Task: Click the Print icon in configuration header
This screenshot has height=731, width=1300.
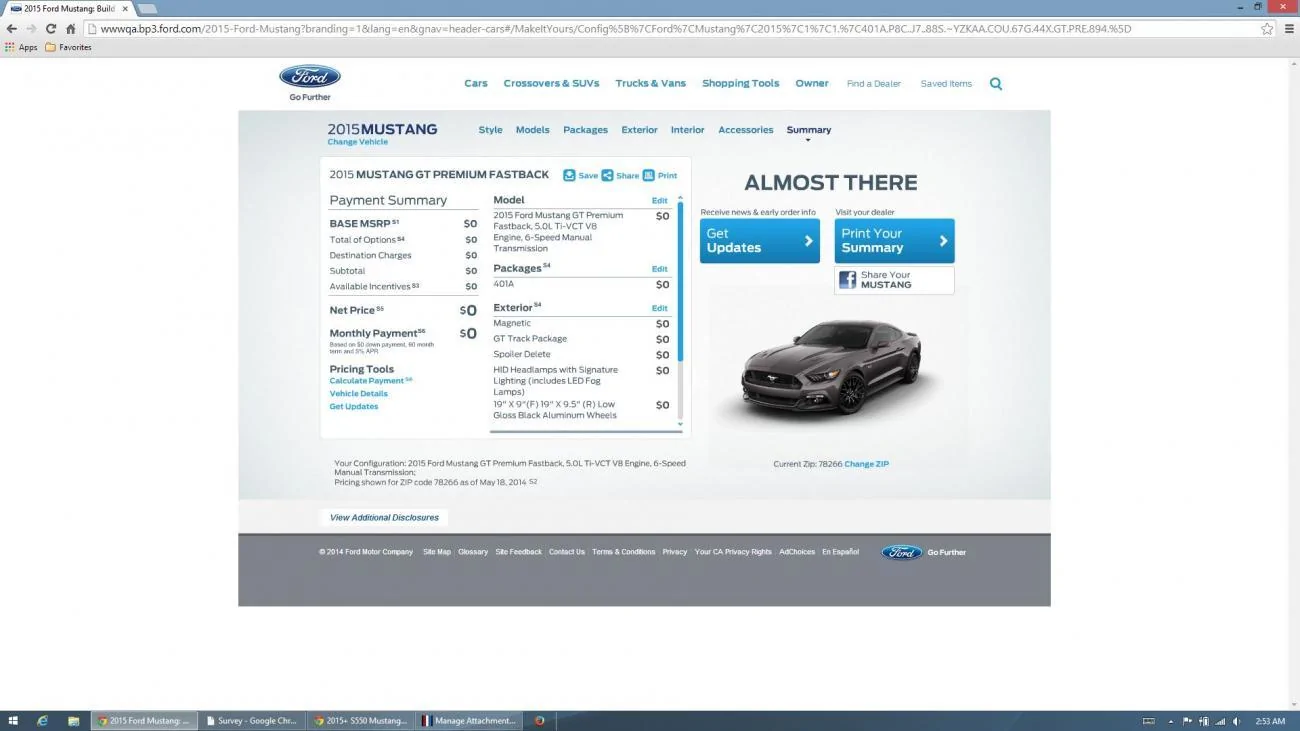Action: click(648, 175)
